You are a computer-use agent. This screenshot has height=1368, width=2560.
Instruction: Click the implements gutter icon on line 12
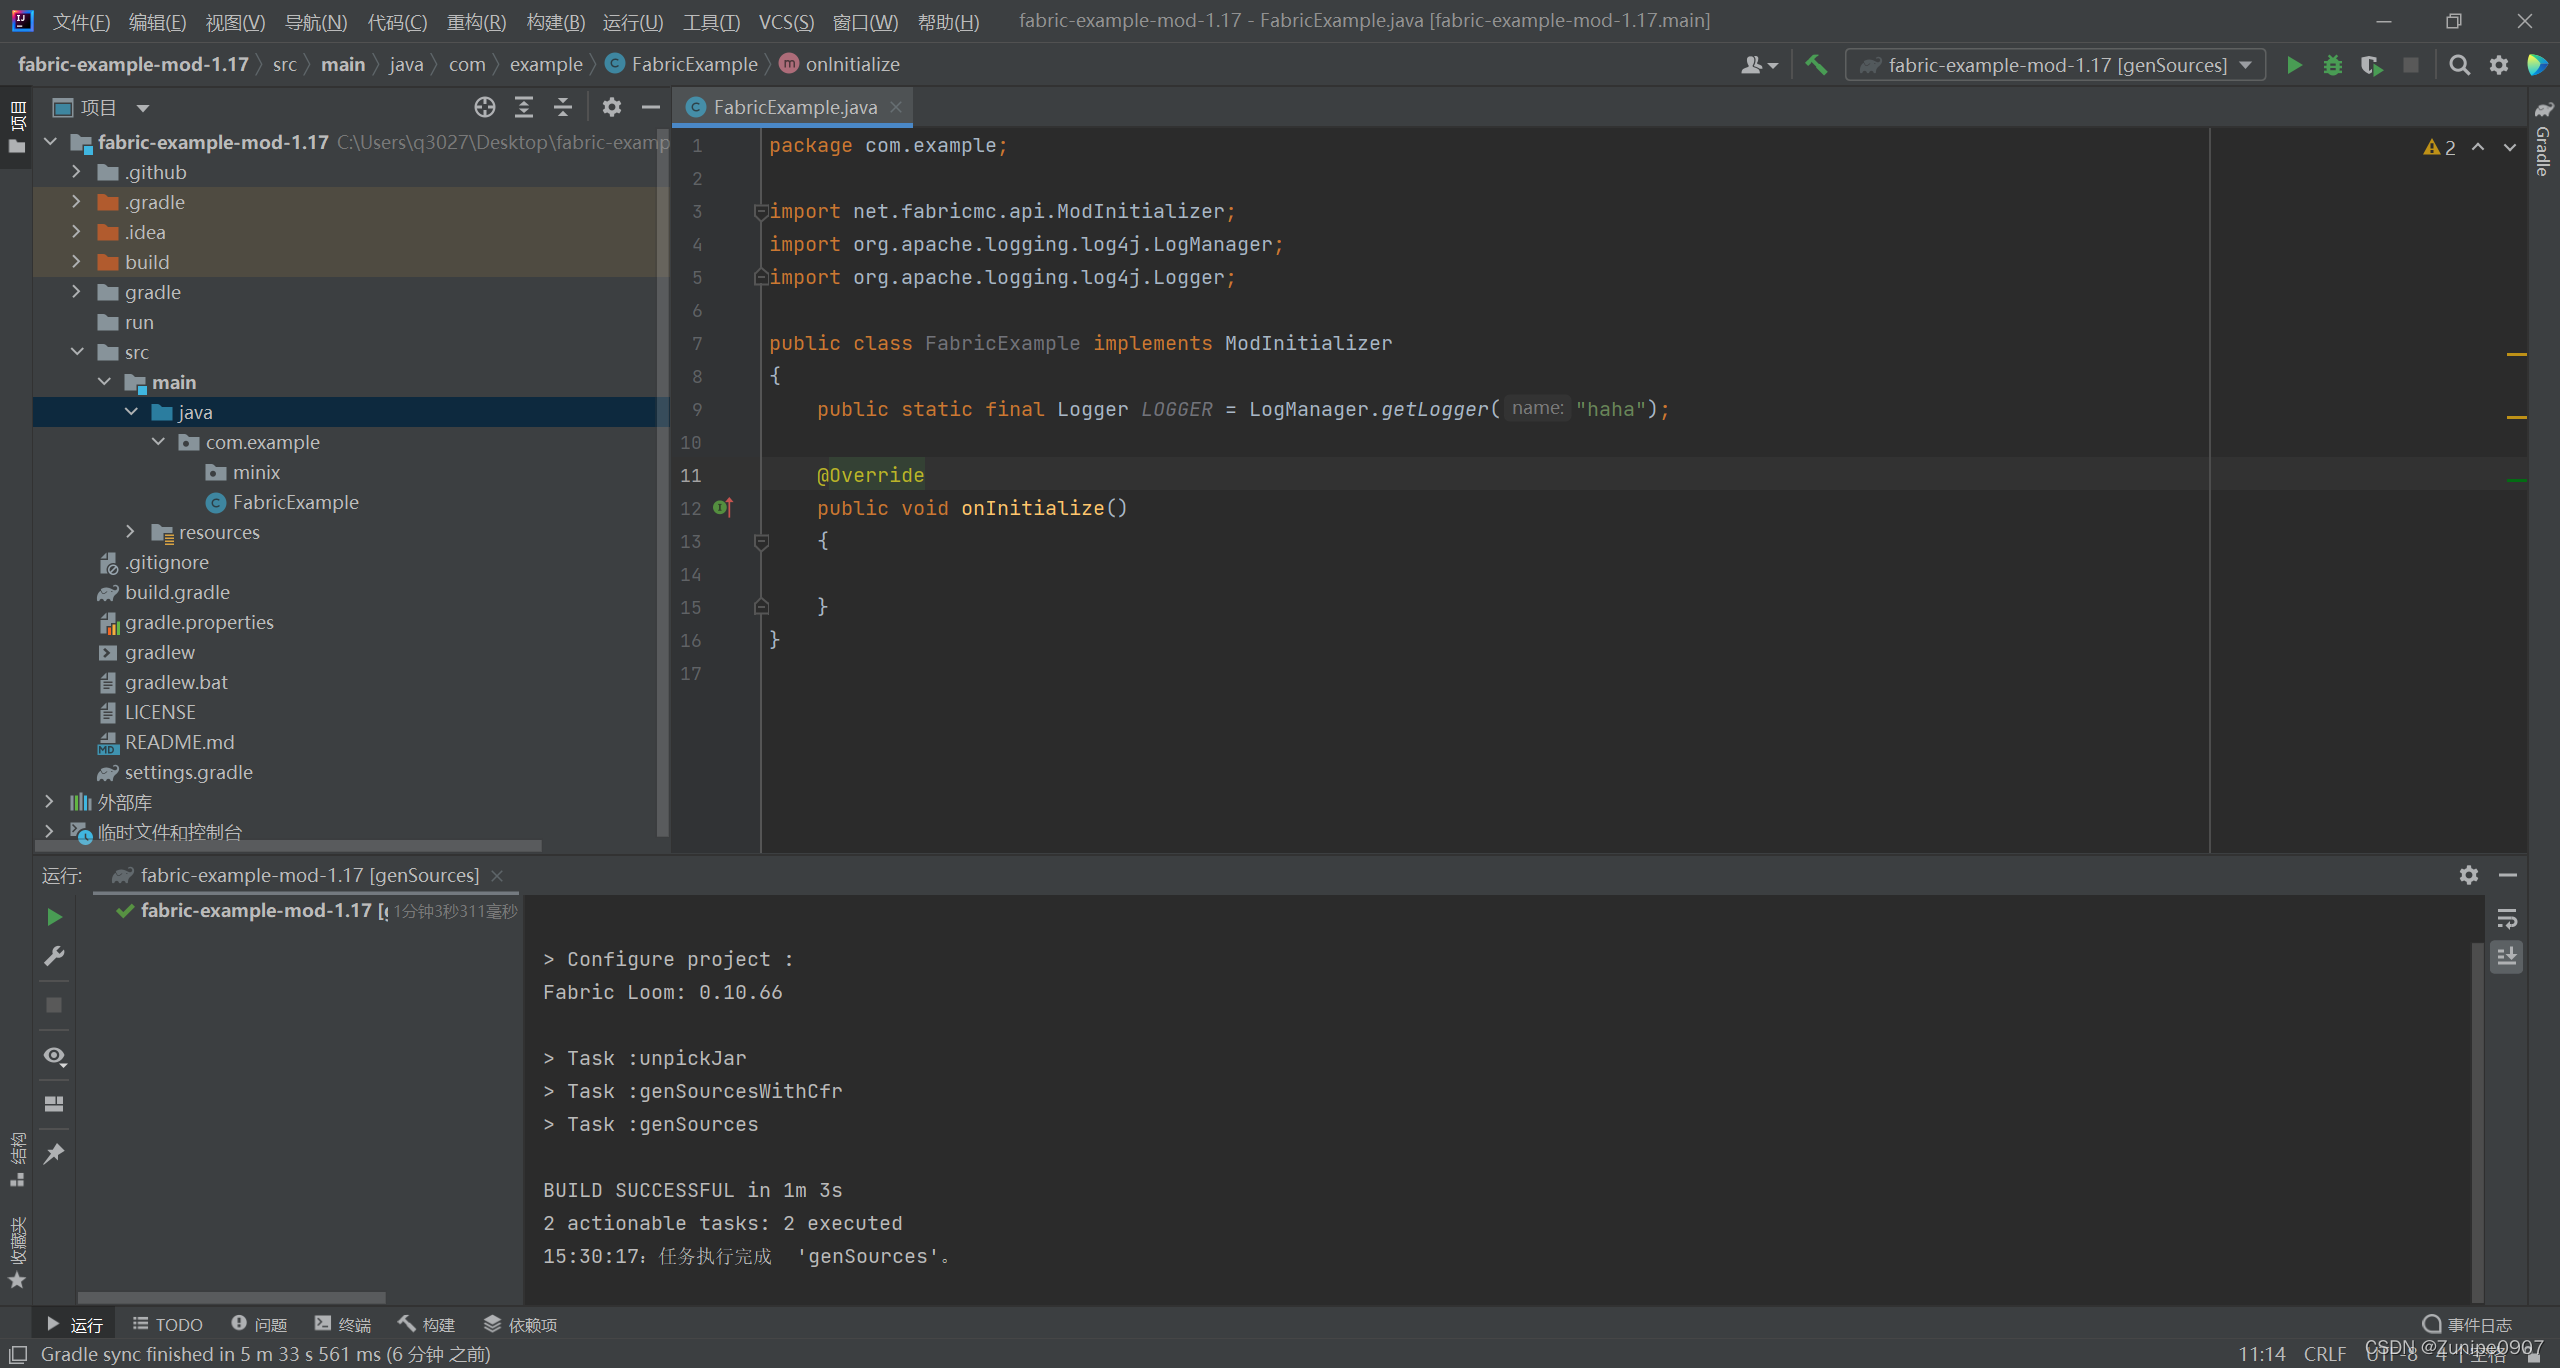point(723,508)
